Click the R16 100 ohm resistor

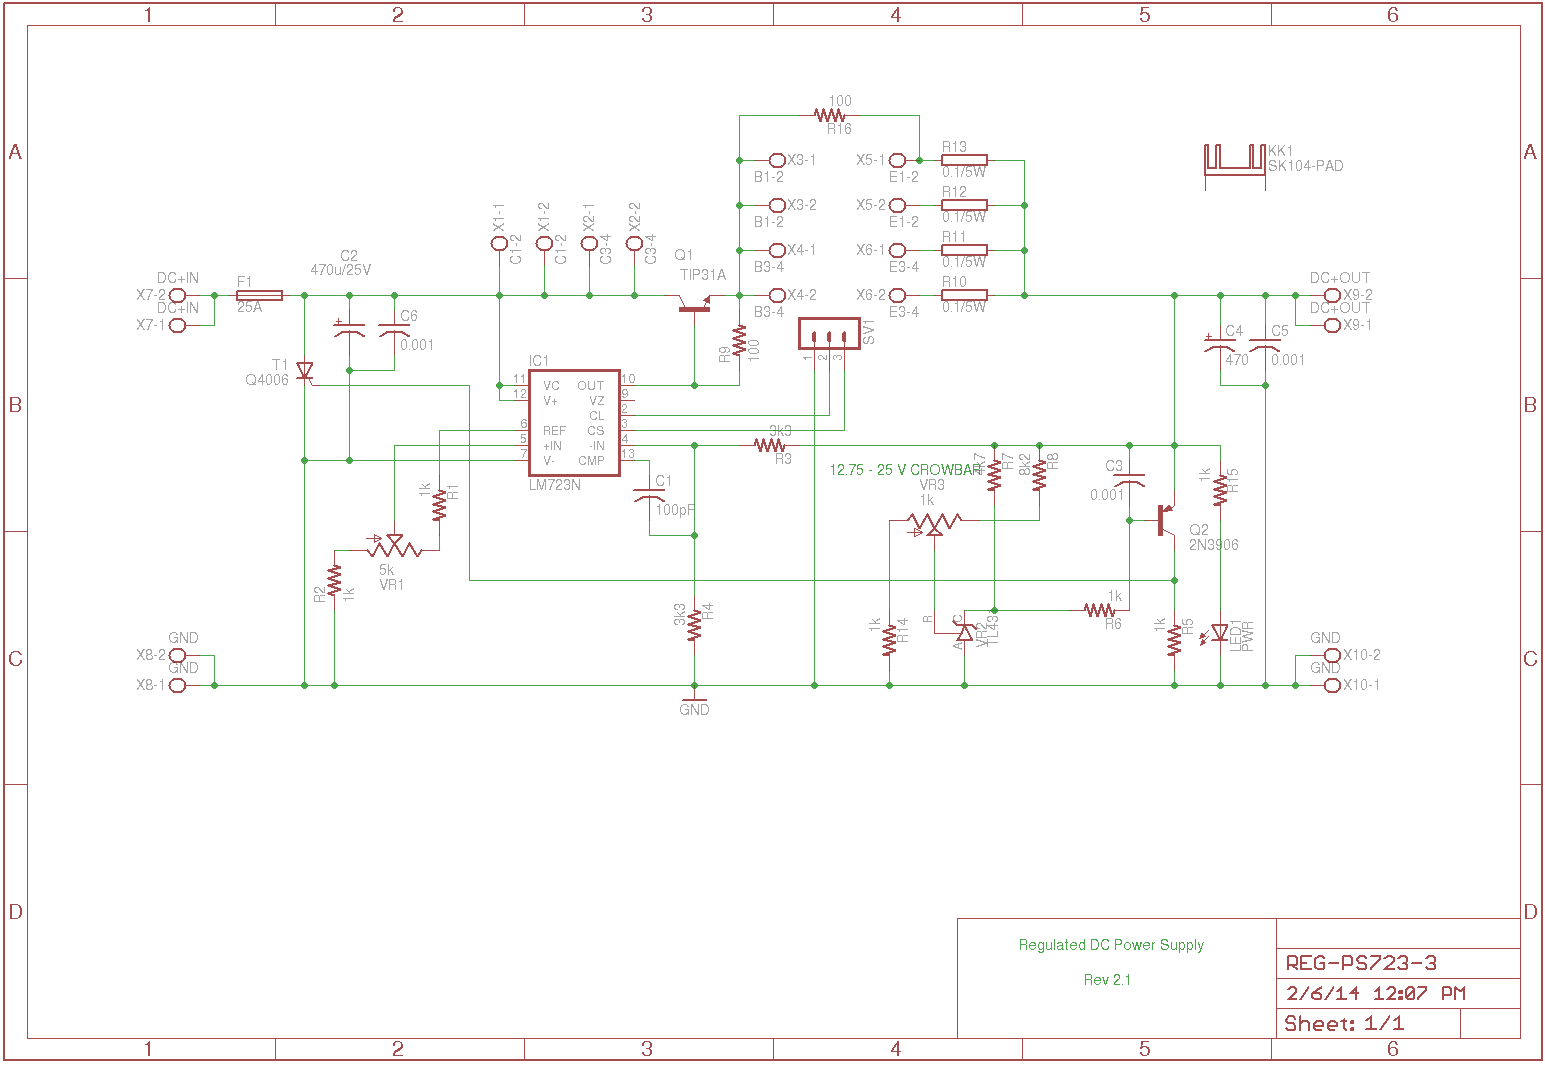tap(830, 116)
